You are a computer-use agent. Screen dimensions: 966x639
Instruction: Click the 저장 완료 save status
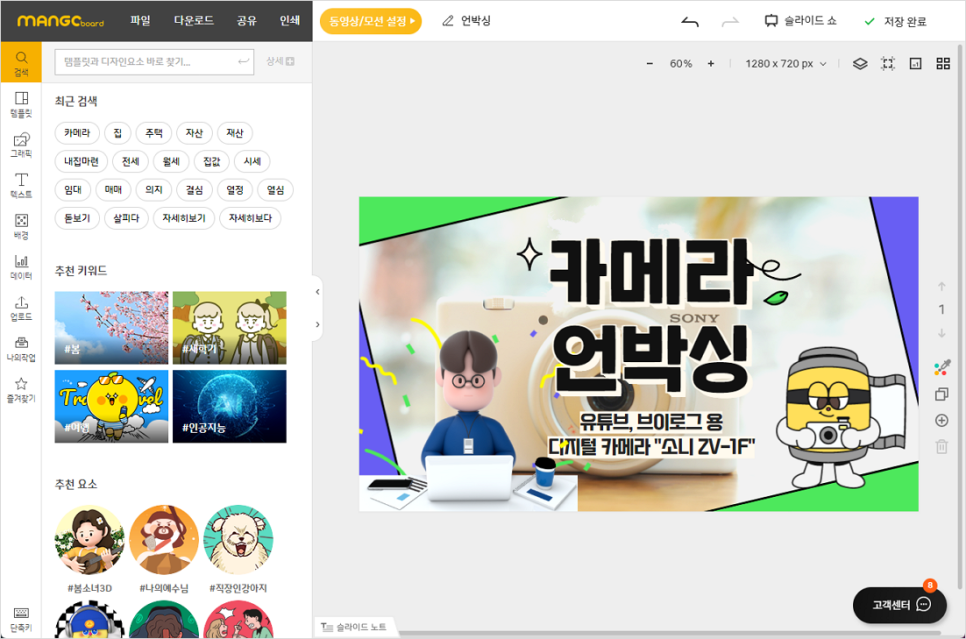[x=896, y=22]
